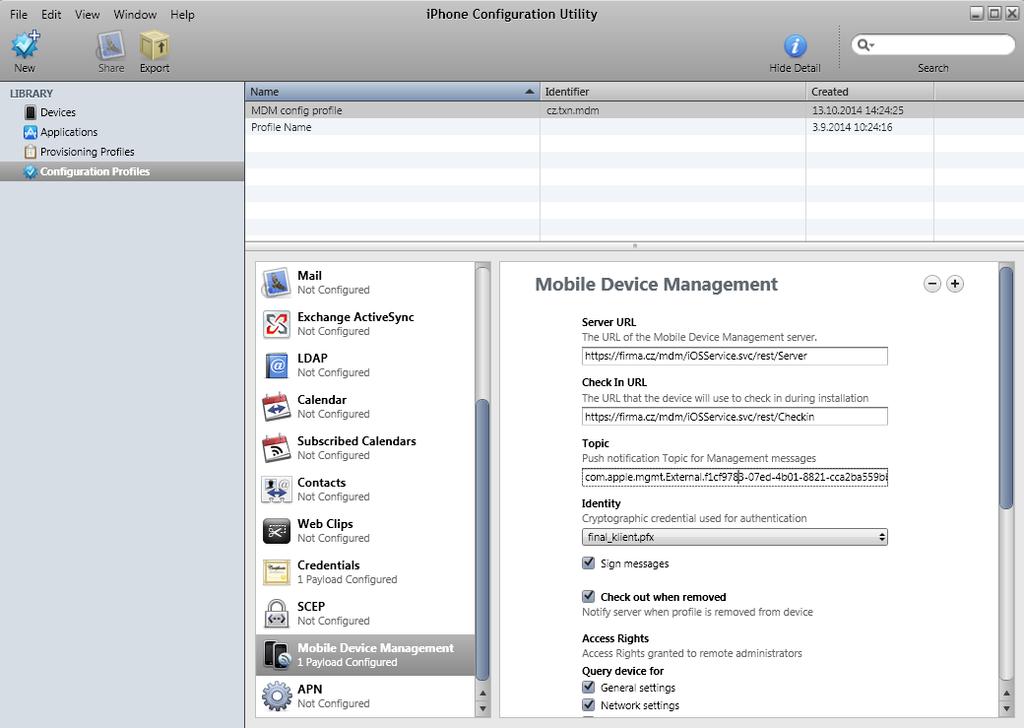Open the Mail payload icon

(276, 282)
